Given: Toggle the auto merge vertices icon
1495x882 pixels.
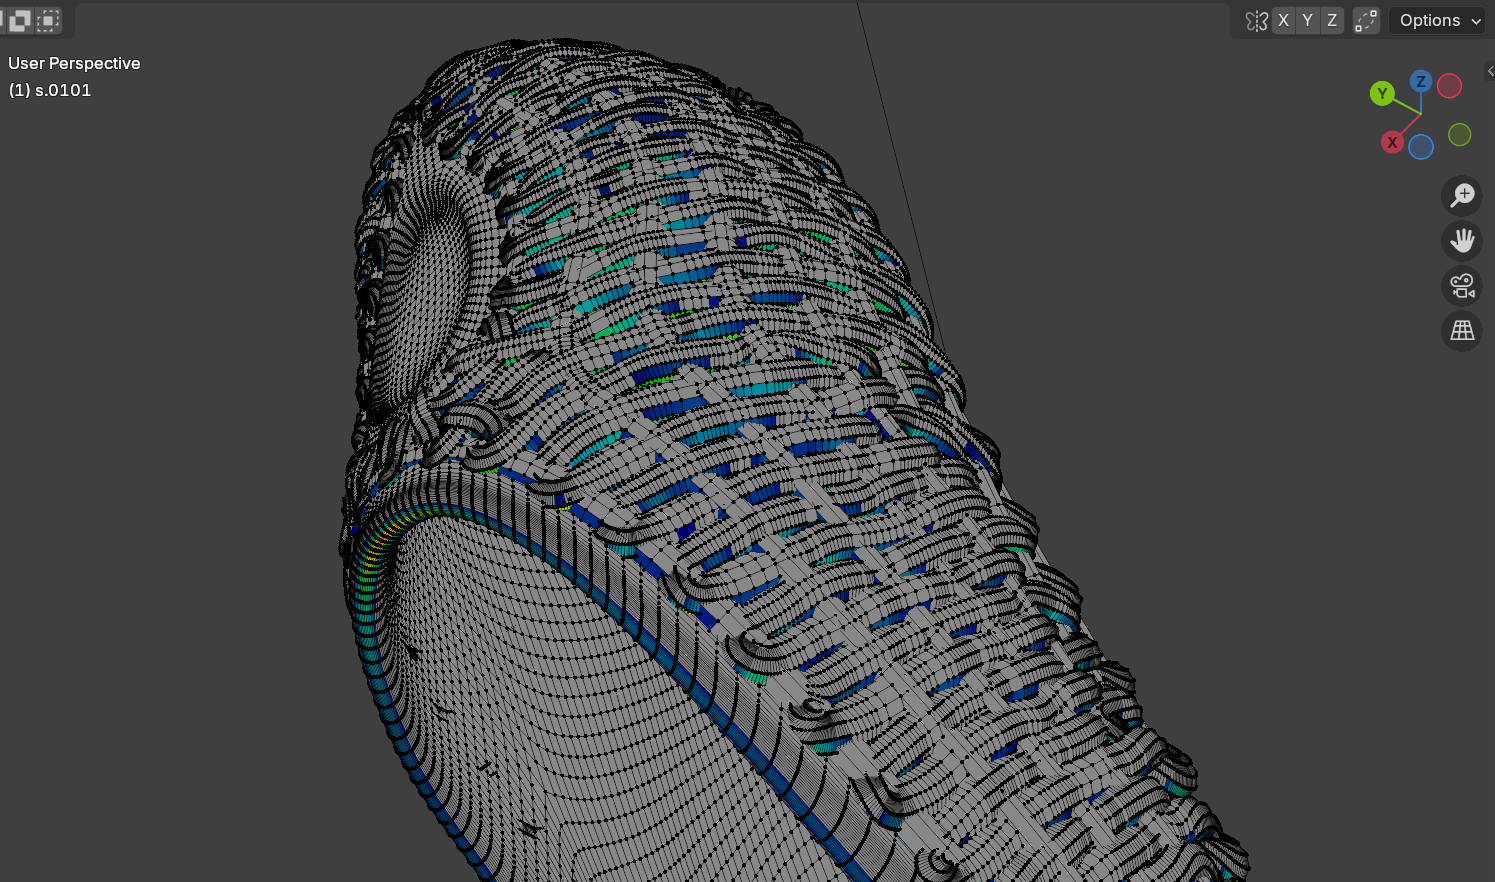Looking at the screenshot, I should click(x=1366, y=21).
